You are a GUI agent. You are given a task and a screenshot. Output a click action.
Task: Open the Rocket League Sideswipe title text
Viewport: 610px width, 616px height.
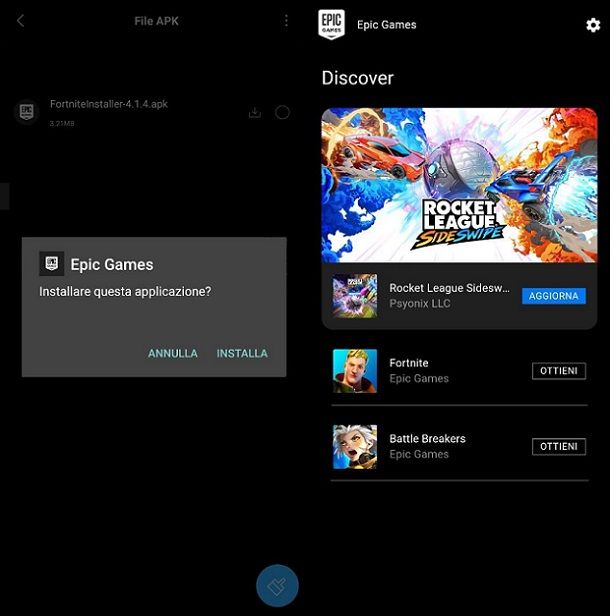[x=449, y=288]
